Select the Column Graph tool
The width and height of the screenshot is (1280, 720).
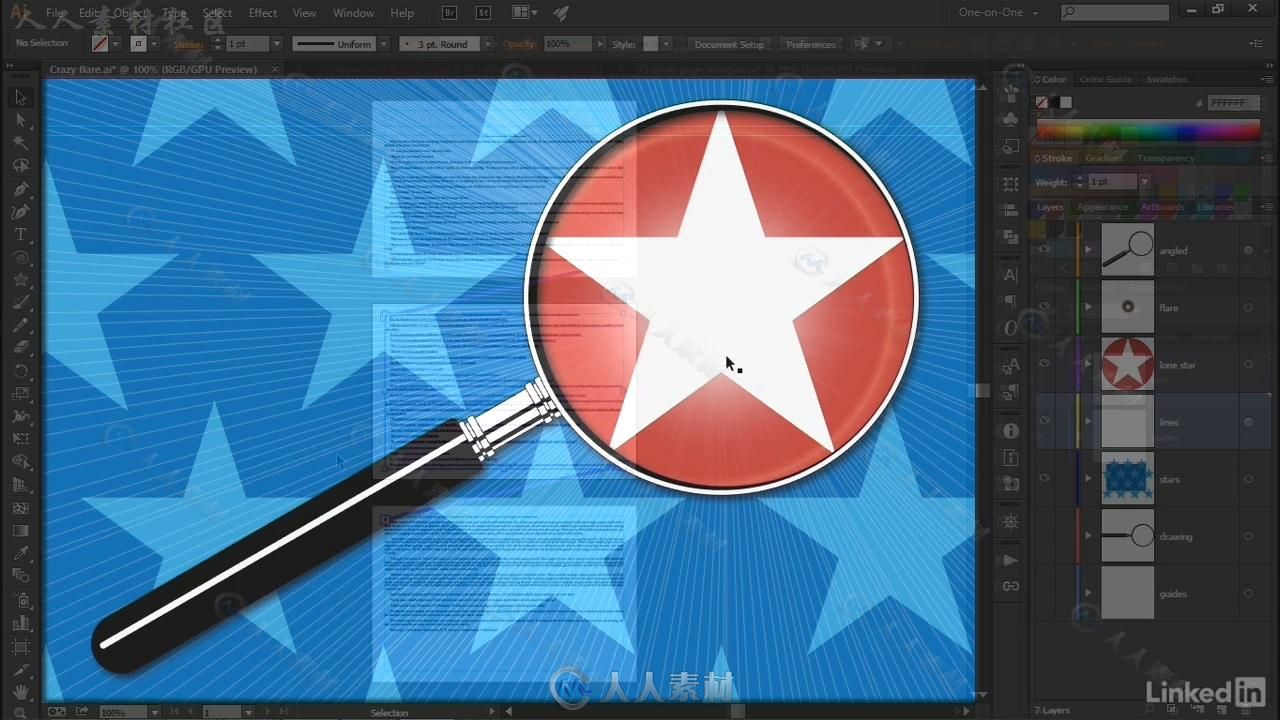[20, 622]
